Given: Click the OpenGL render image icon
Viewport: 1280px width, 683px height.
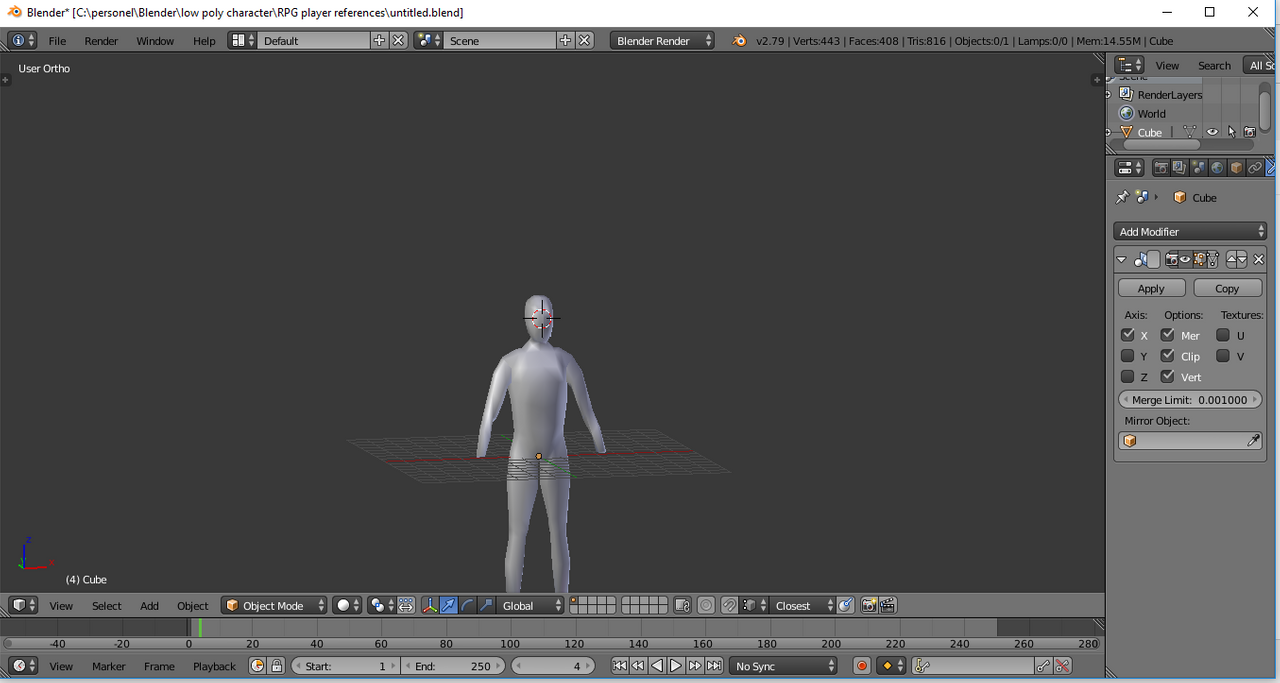Looking at the screenshot, I should tap(869, 606).
